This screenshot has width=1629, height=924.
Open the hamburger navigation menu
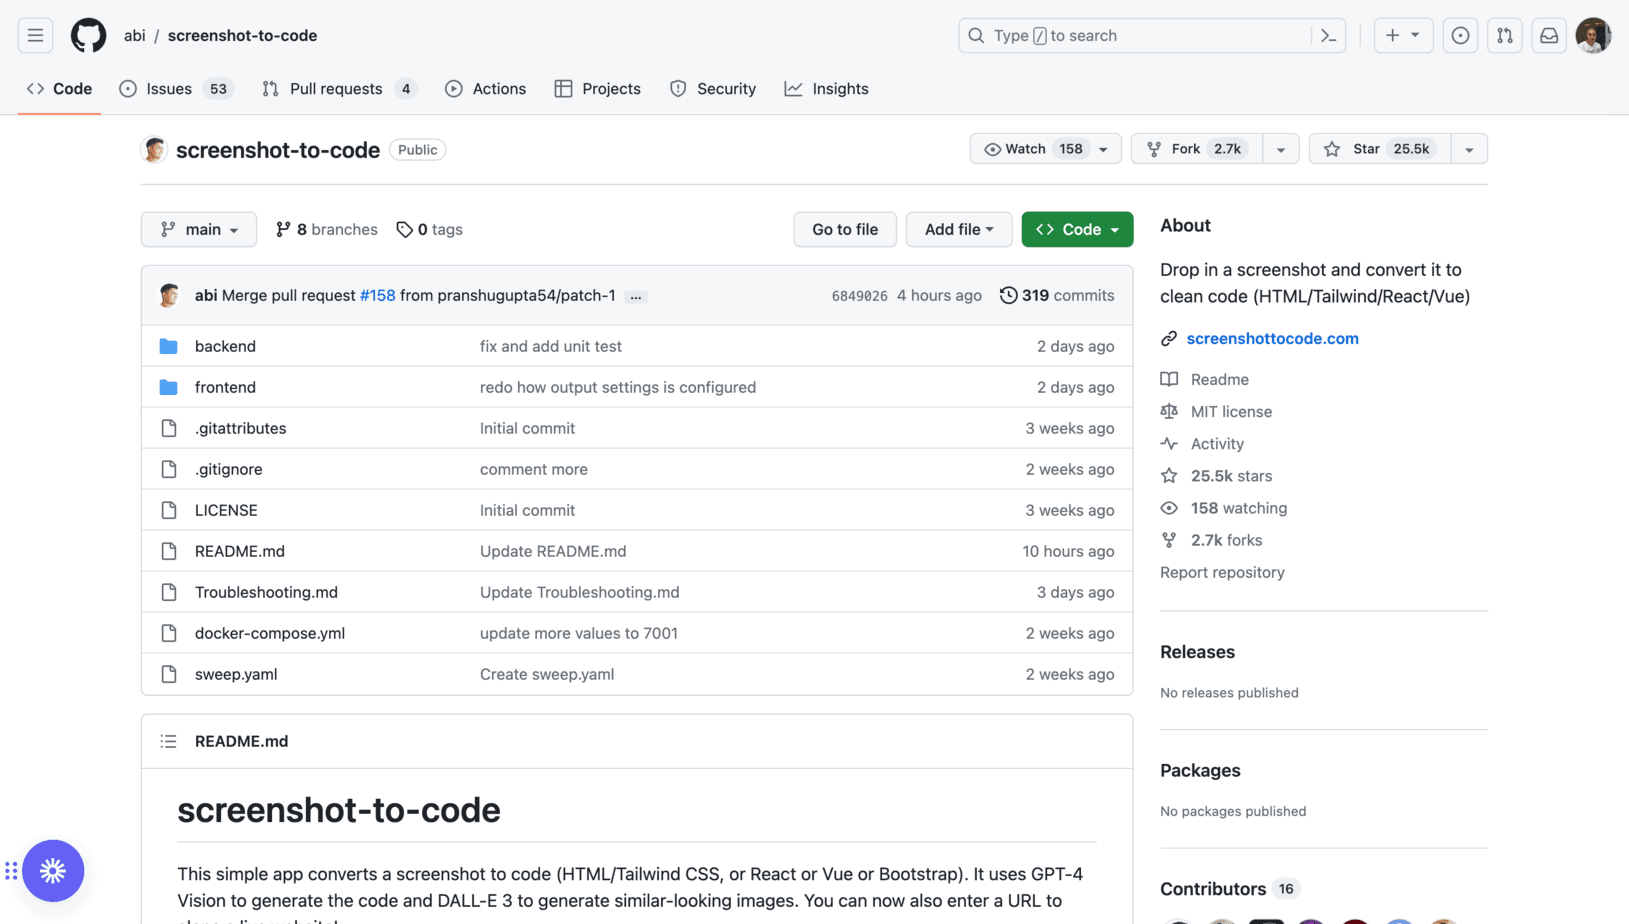click(35, 36)
